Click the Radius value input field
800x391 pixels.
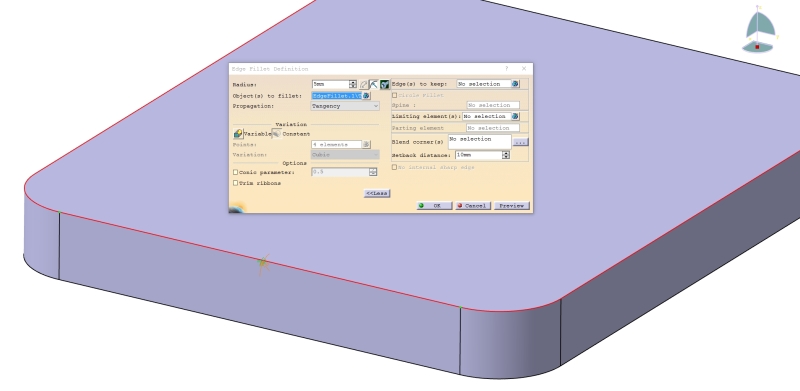(330, 84)
